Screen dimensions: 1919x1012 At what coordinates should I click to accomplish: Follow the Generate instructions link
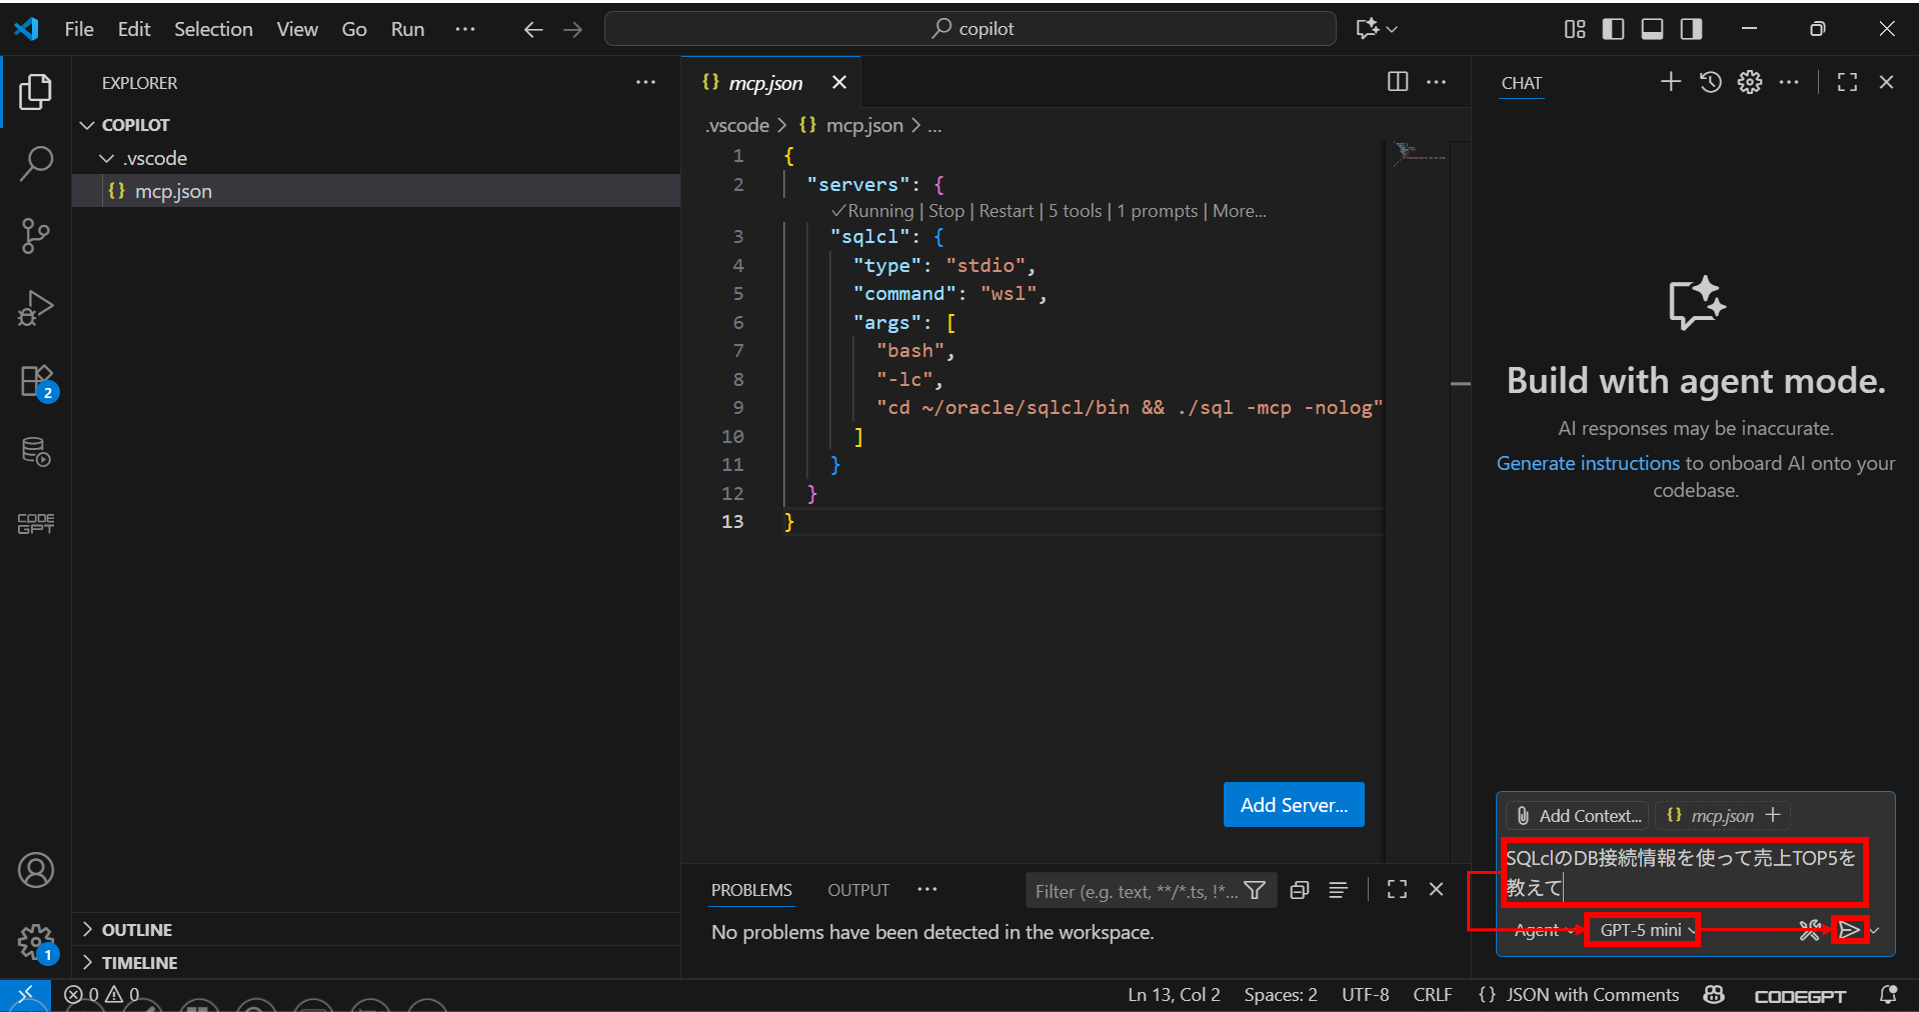pos(1587,463)
